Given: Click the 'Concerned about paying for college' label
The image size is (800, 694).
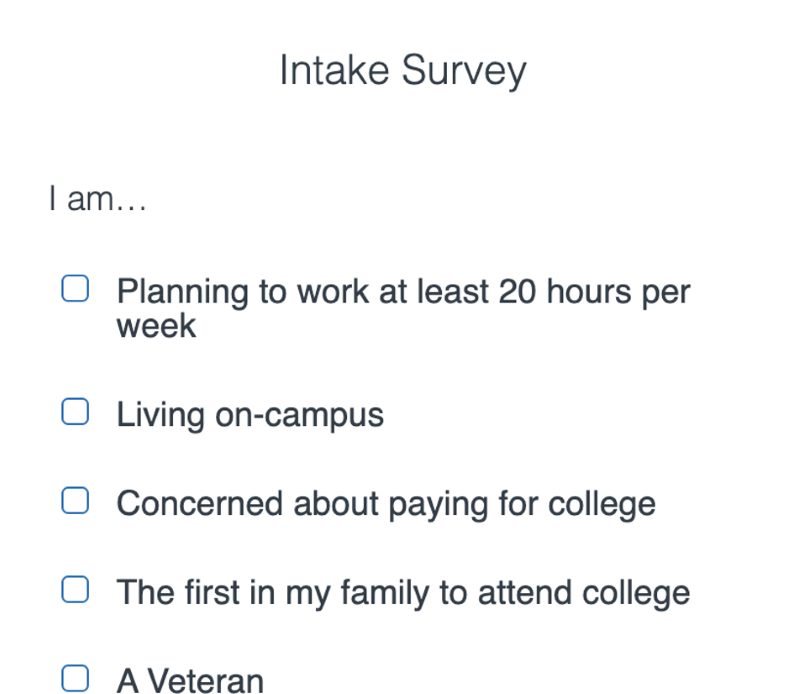Looking at the screenshot, I should [x=386, y=504].
